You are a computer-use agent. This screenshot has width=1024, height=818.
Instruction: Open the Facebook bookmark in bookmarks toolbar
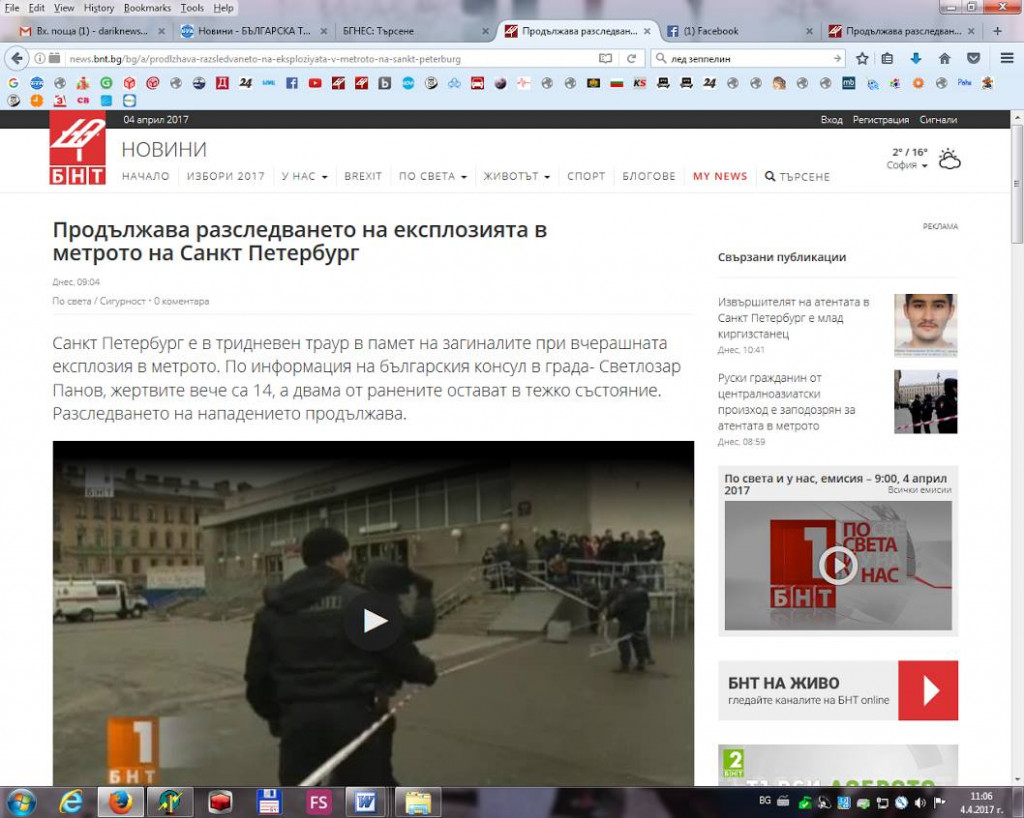click(292, 83)
